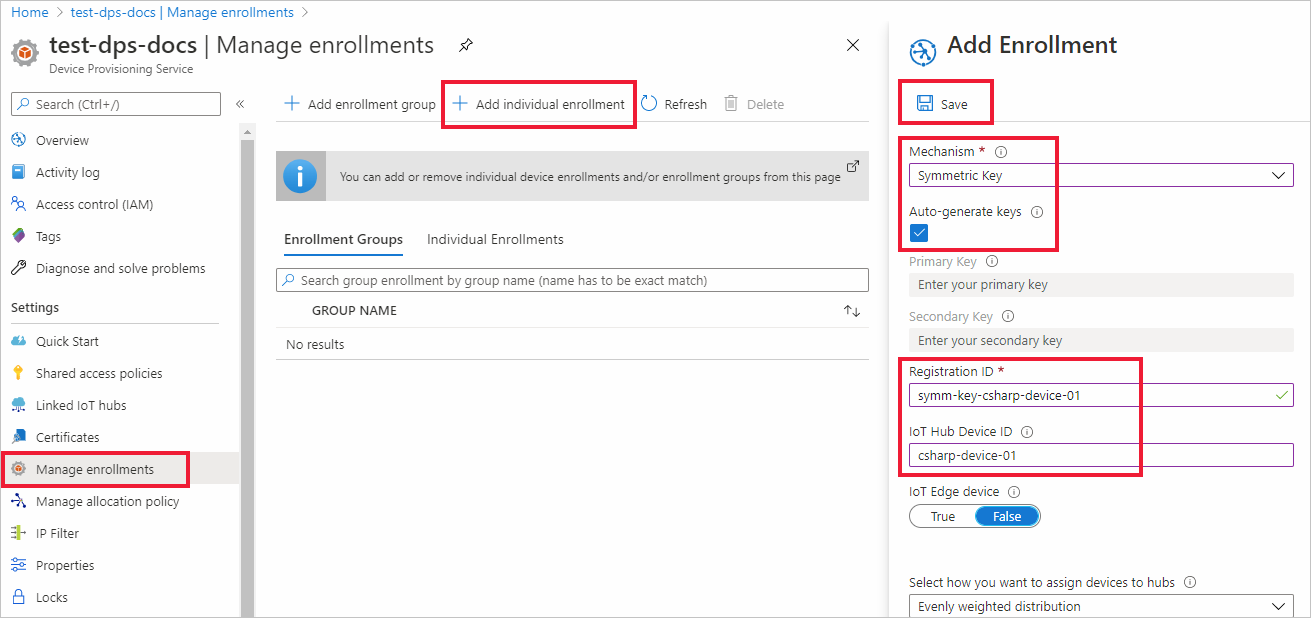Click Add individual enrollment button
Image resolution: width=1311 pixels, height=618 pixels.
pyautogui.click(x=539, y=104)
